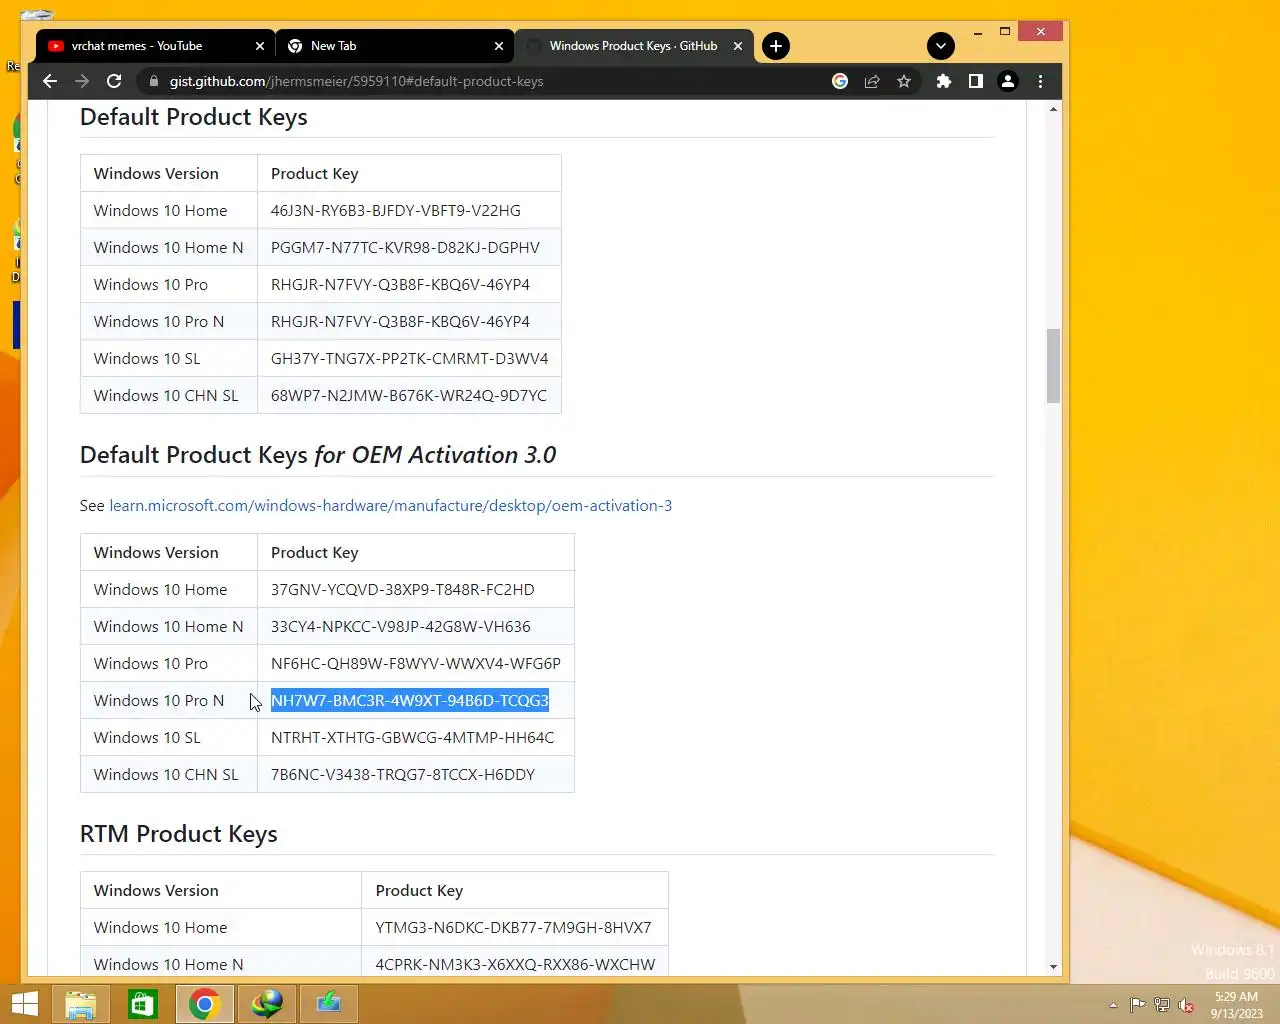Close the vrchat memes YouTube tab
Screen dimensions: 1280x1024
(260, 46)
